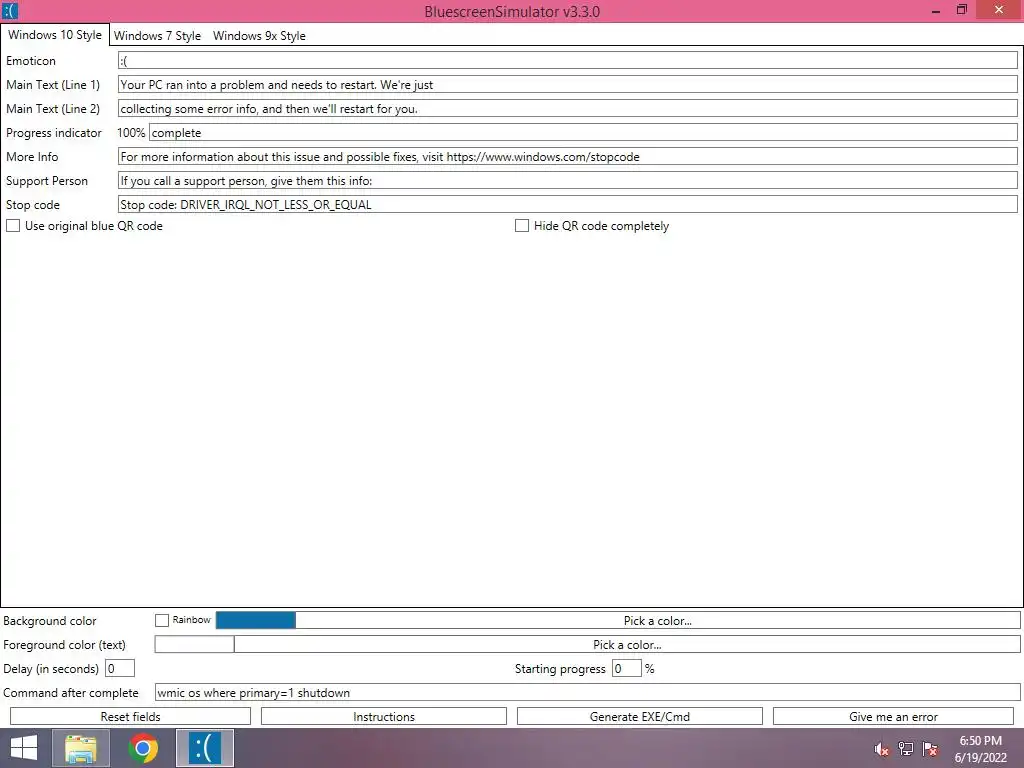Screen dimensions: 1024x768
Task: Open the Windows 9x Style tab
Action: click(x=259, y=36)
